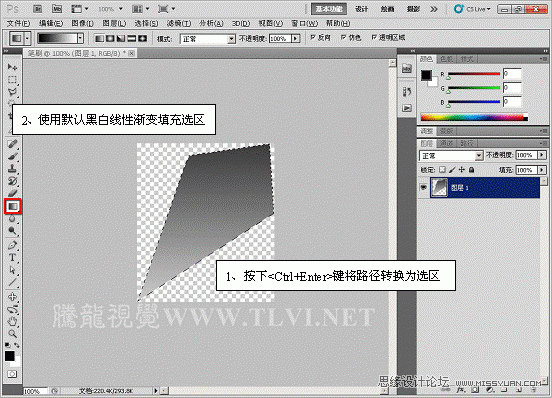Open gradient 模式 blend mode dropdown
The height and width of the screenshot is (398, 552).
(x=207, y=39)
